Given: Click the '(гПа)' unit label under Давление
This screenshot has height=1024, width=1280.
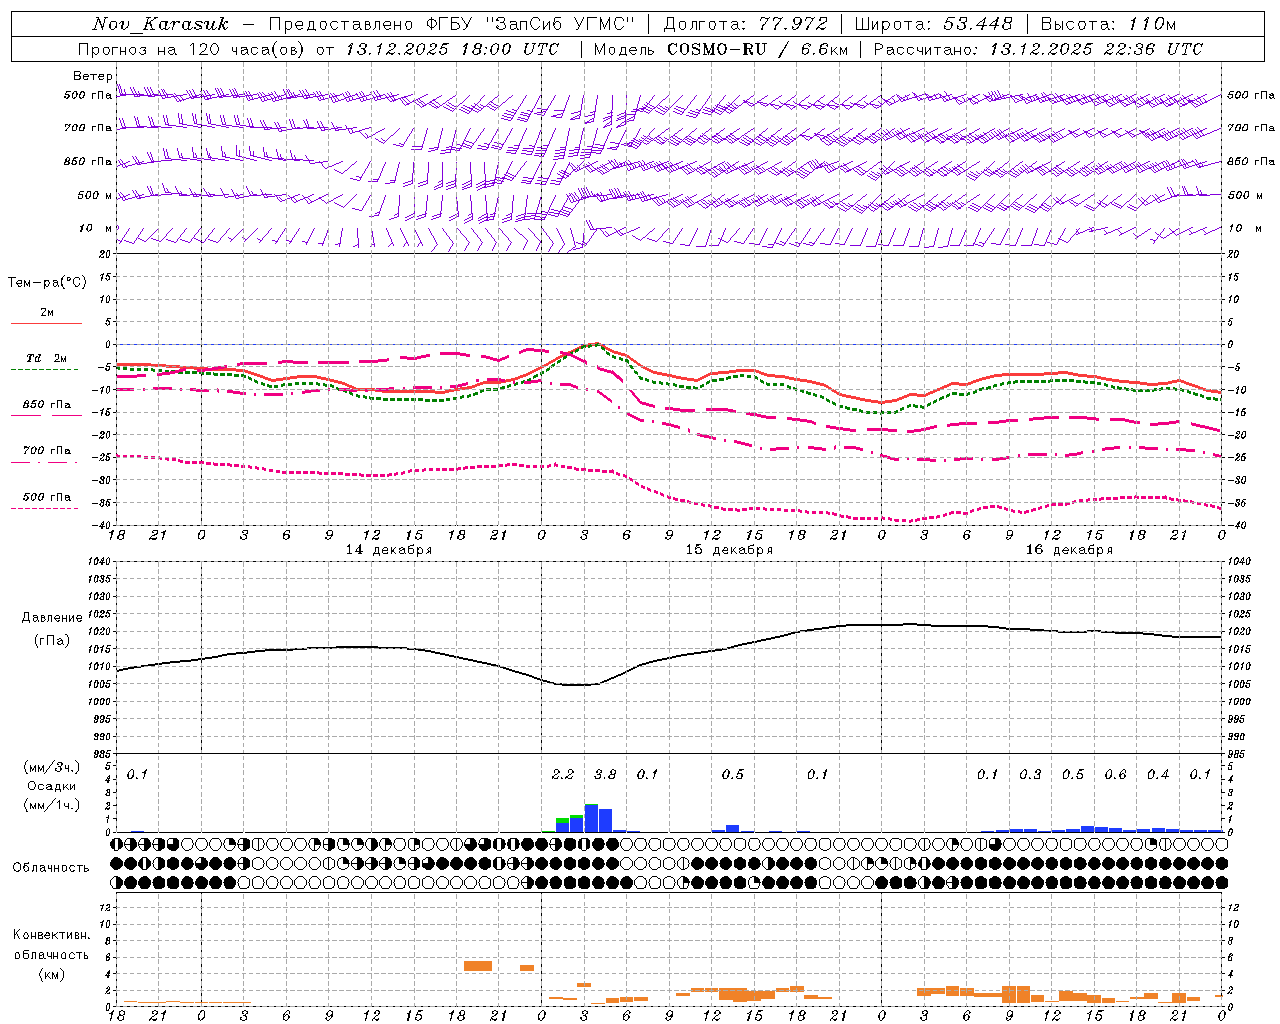Looking at the screenshot, I should pyautogui.click(x=52, y=641).
